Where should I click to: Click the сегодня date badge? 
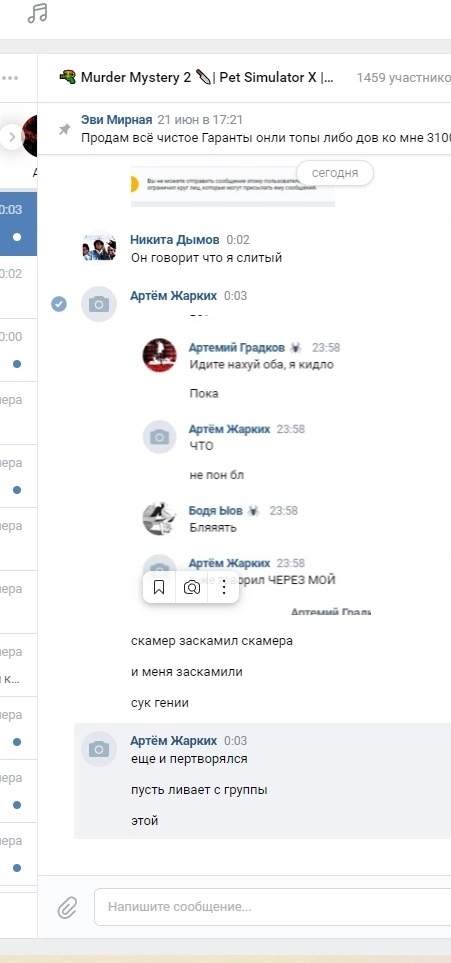click(x=335, y=173)
